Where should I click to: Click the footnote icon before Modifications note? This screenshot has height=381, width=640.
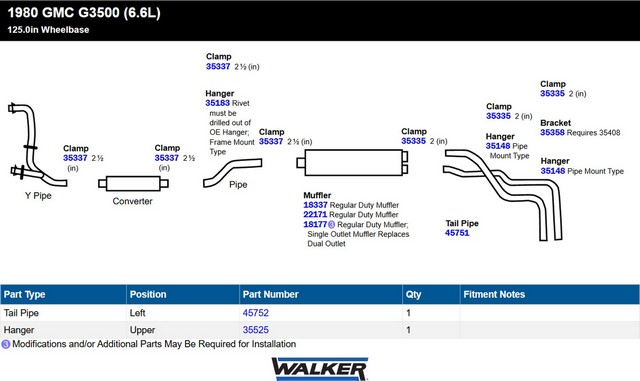[x=6, y=344]
